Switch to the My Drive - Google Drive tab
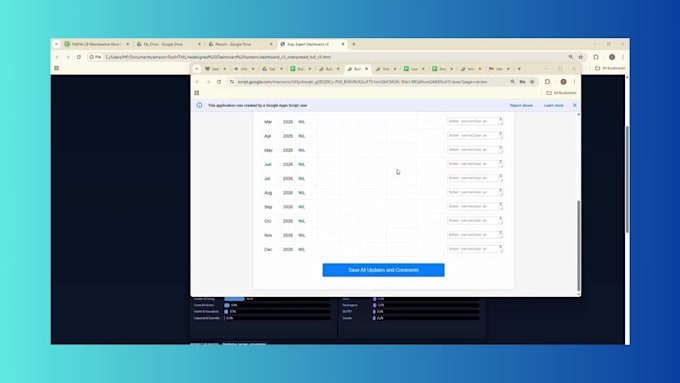The width and height of the screenshot is (680, 383). [167, 44]
